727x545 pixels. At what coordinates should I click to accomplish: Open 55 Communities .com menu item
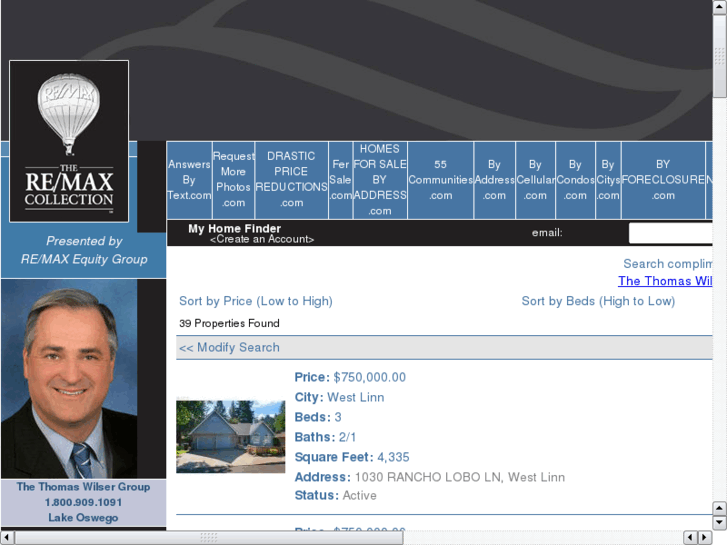440,180
